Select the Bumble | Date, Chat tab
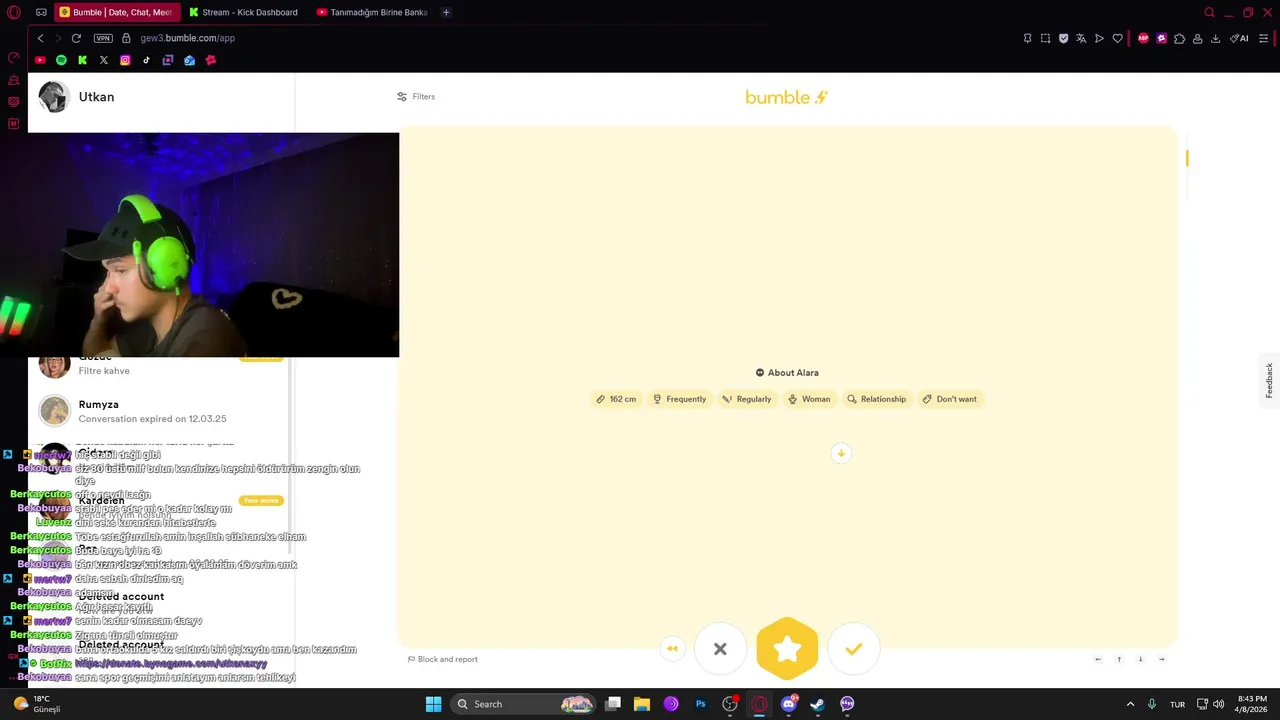The image size is (1280, 720). point(116,13)
